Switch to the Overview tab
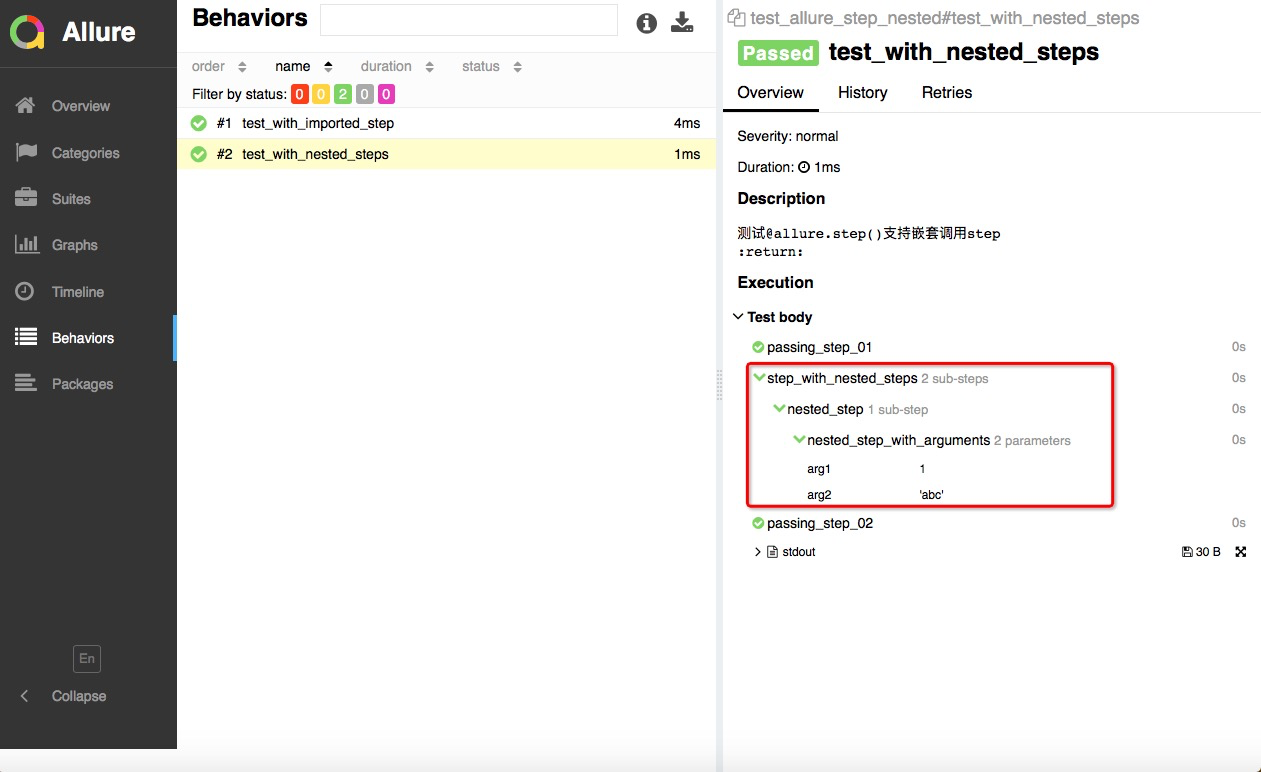Screen dimensions: 1261x772 [x=770, y=92]
